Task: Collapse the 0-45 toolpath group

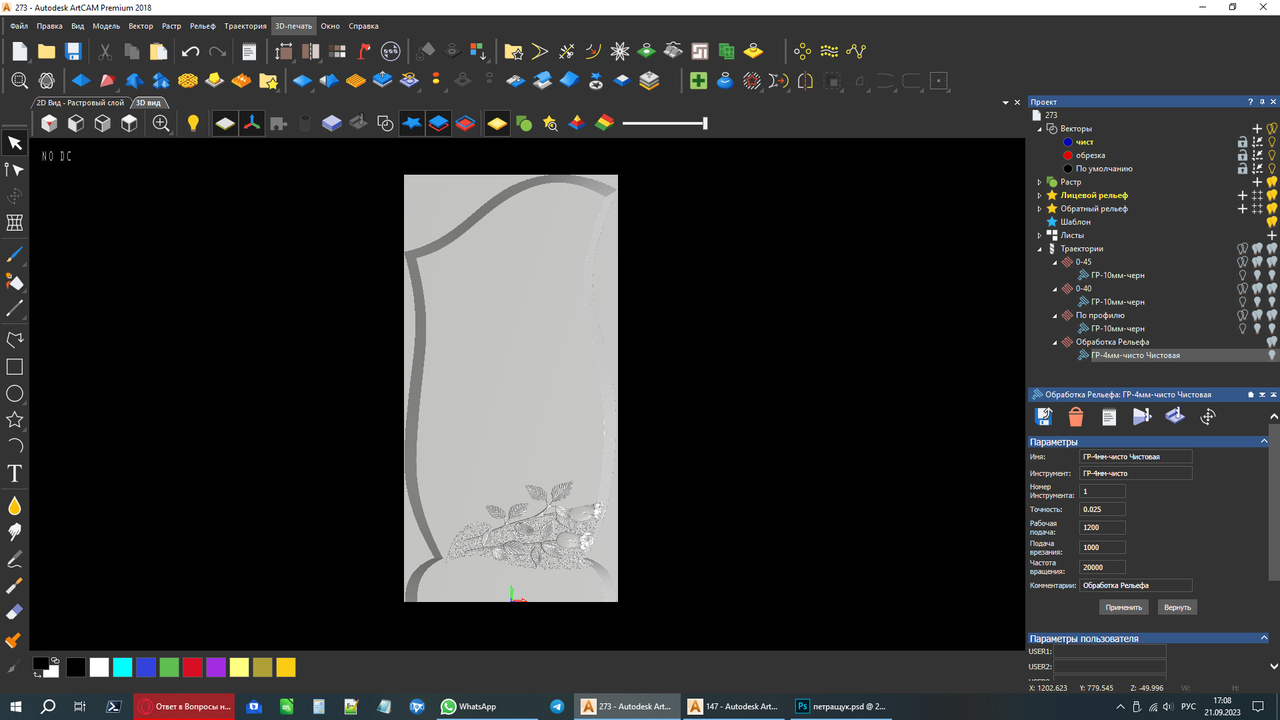Action: click(1055, 262)
